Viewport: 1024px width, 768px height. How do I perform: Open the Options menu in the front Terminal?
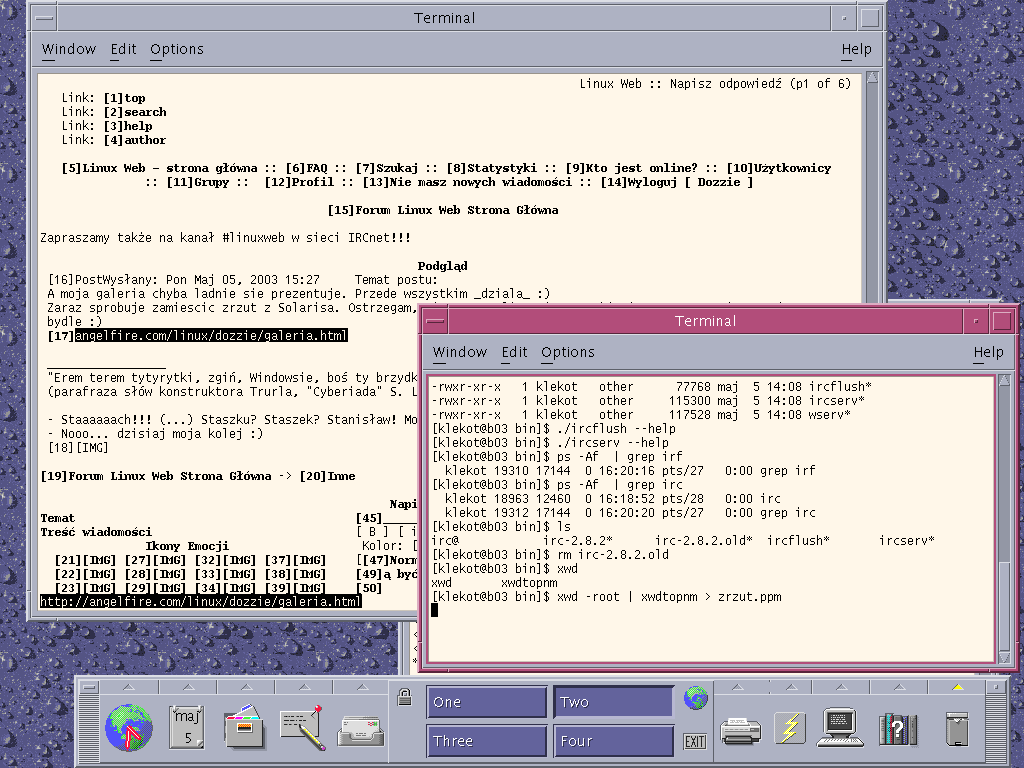pos(568,352)
